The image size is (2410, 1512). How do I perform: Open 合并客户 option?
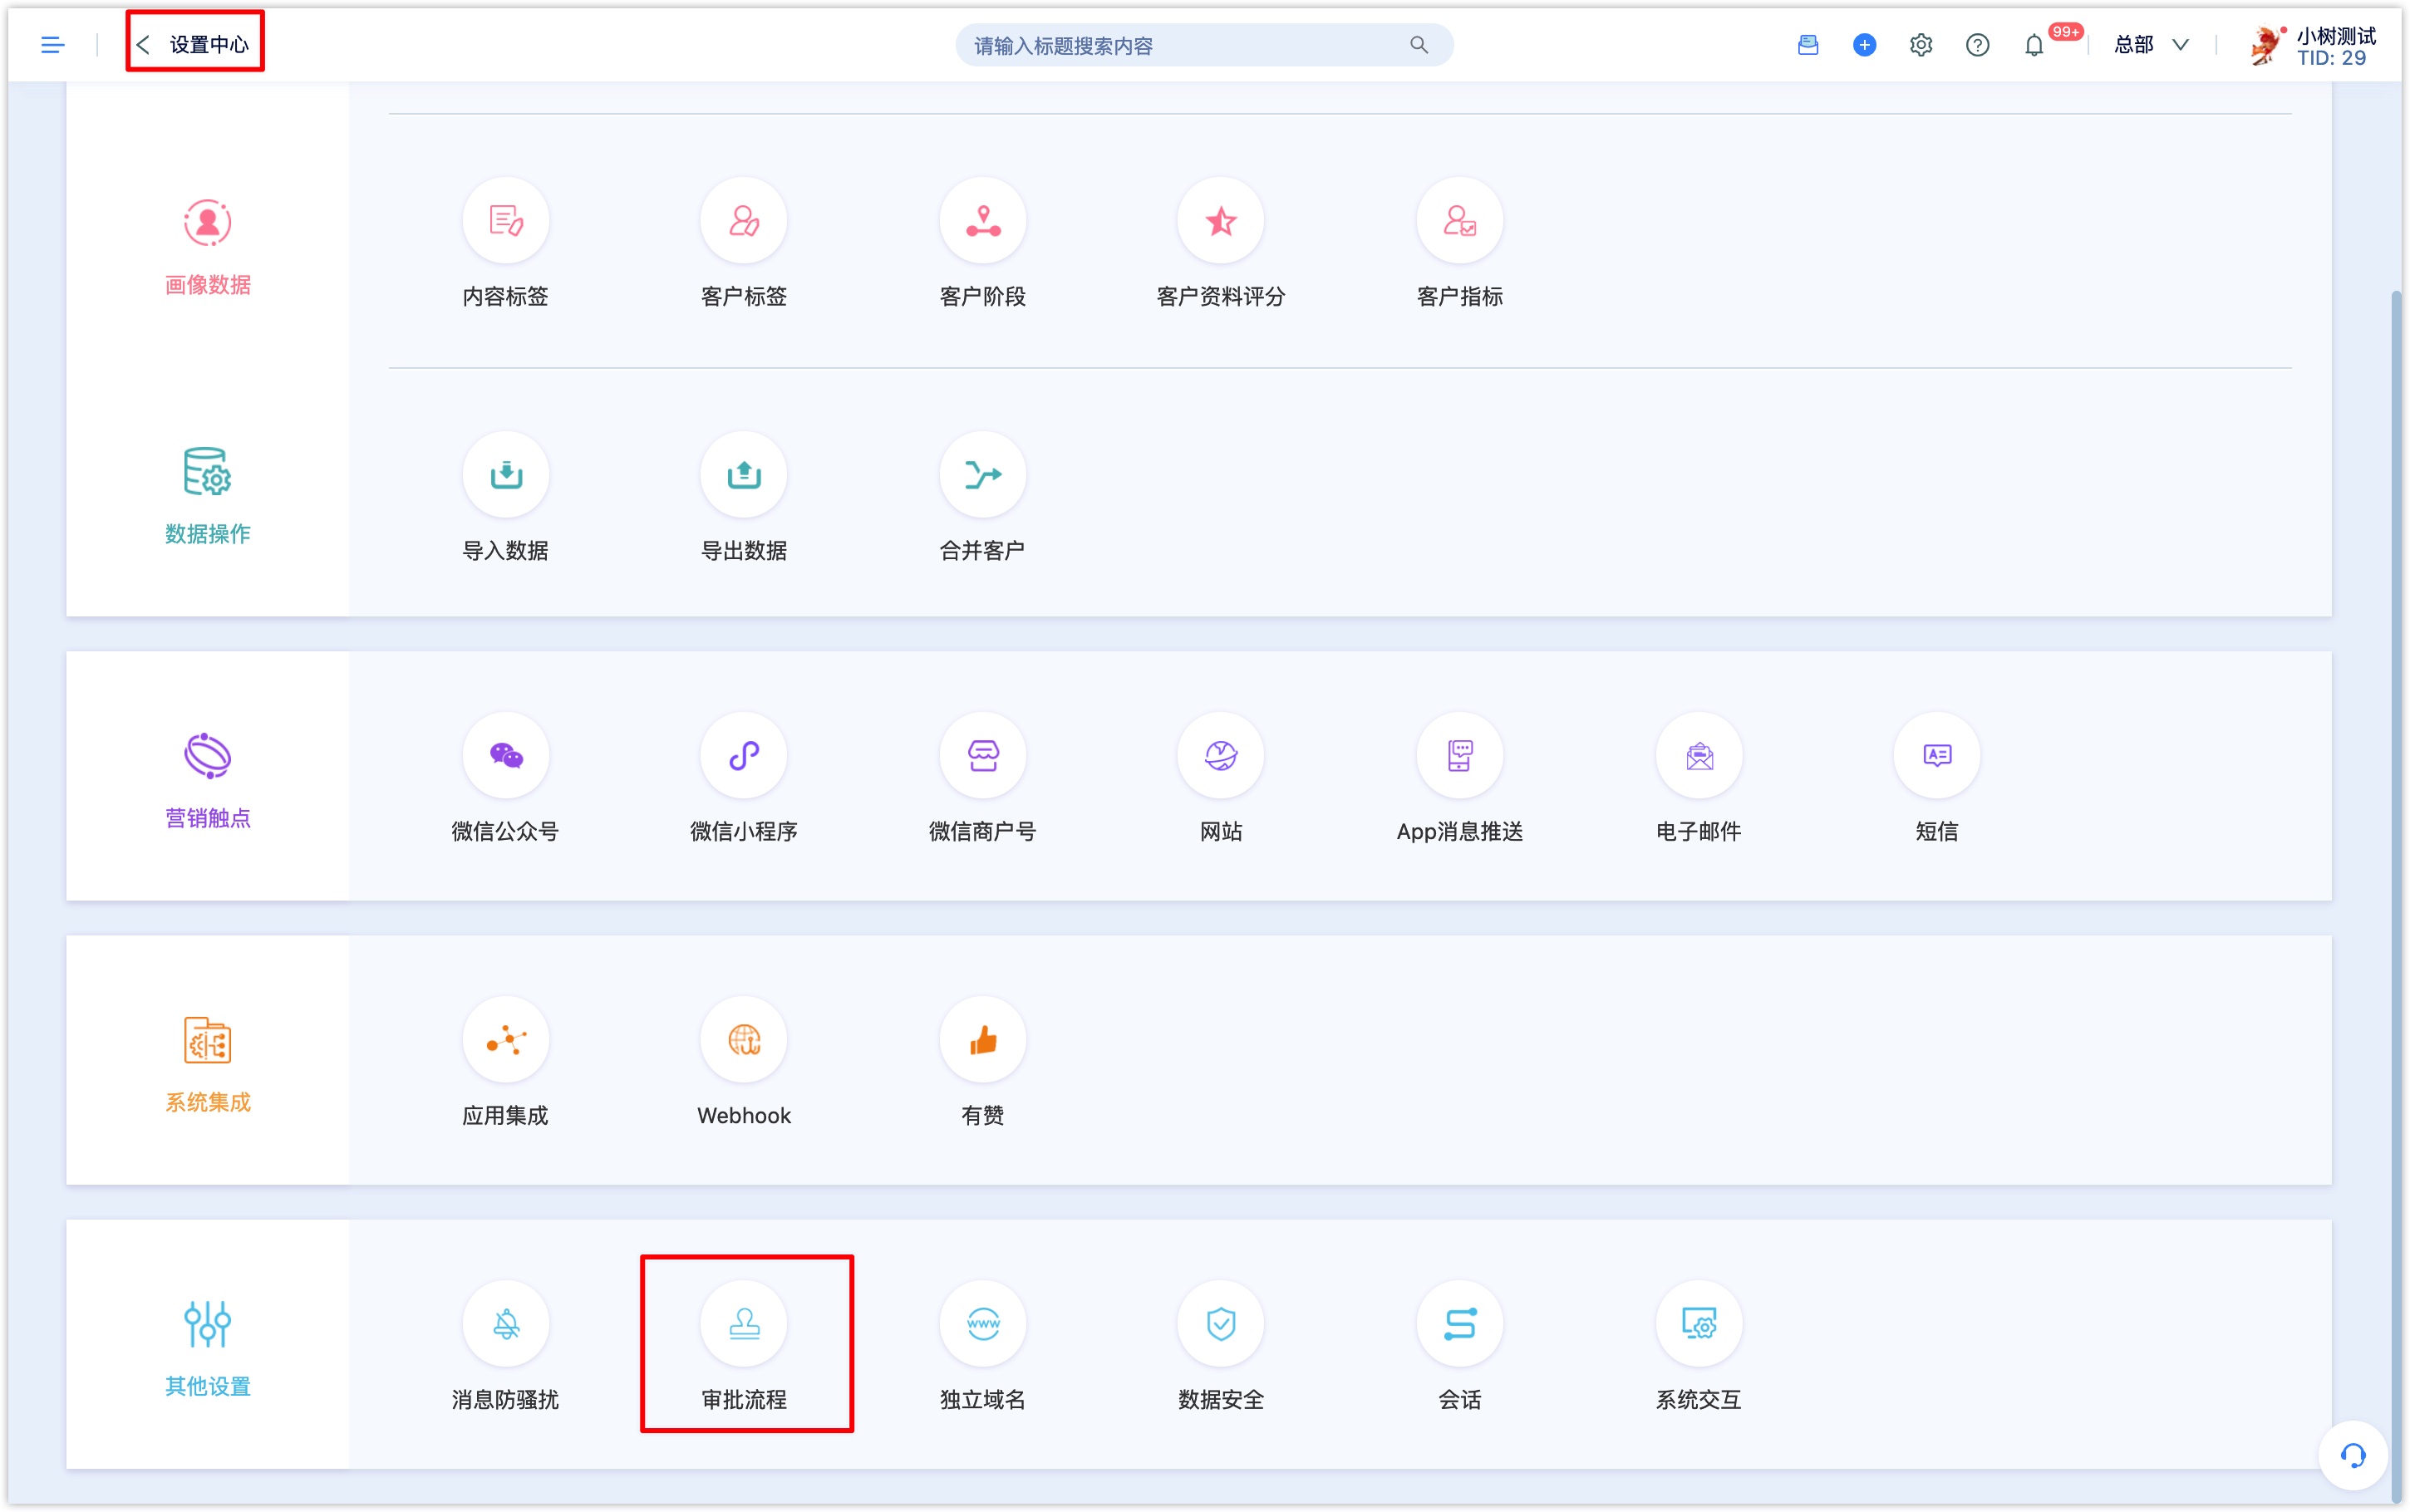[x=983, y=497]
